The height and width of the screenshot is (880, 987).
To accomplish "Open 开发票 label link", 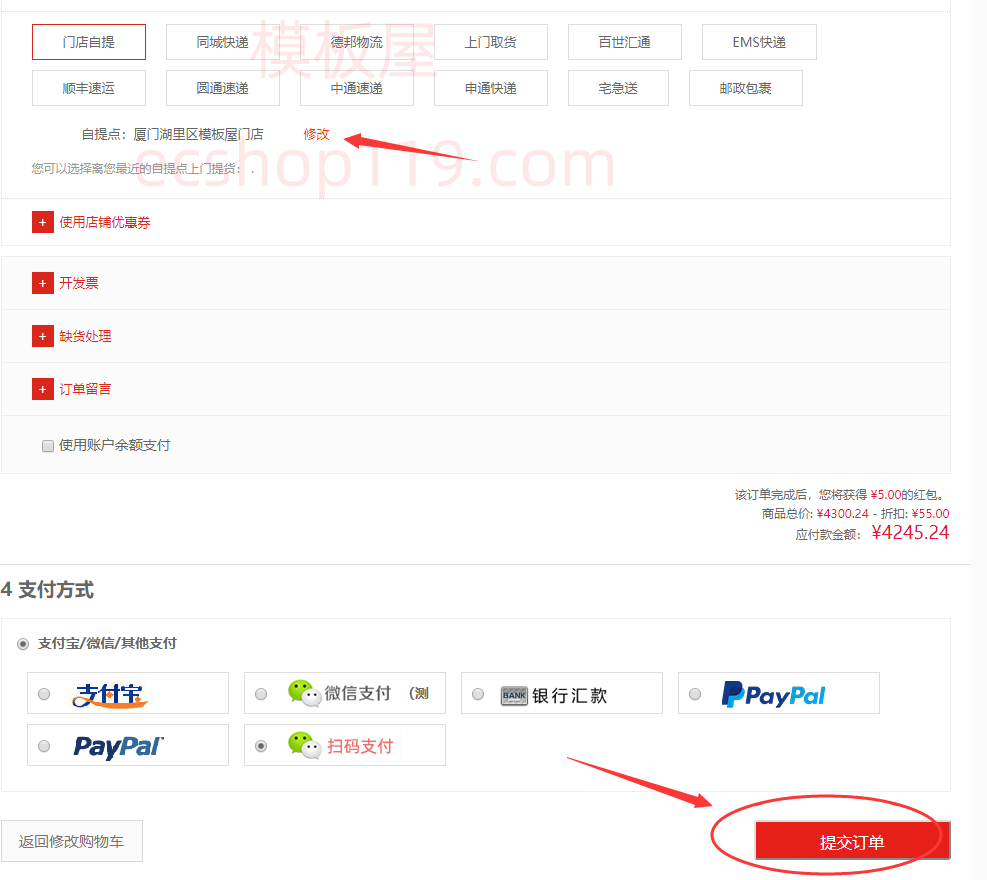I will coord(79,283).
